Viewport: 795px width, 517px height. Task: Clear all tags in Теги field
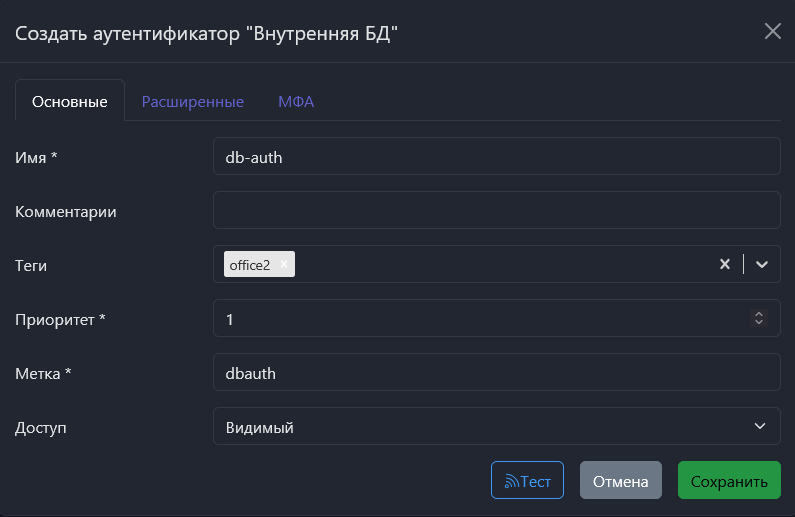point(725,264)
